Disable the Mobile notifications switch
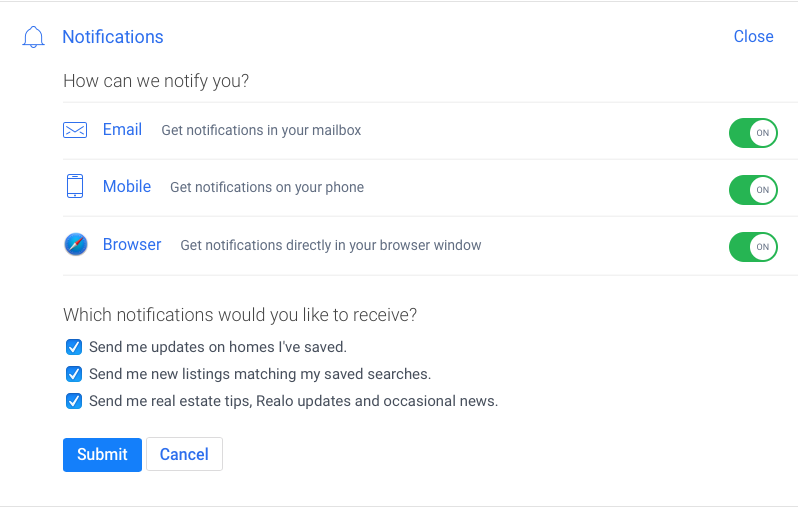Screen dimensions: 798x508 point(753,190)
